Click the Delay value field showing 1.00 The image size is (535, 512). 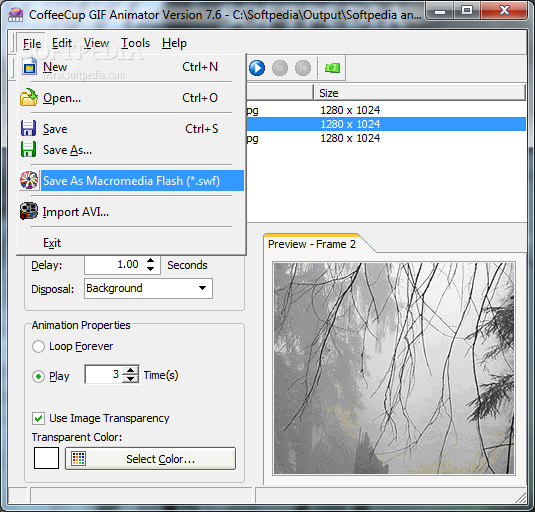(115, 265)
